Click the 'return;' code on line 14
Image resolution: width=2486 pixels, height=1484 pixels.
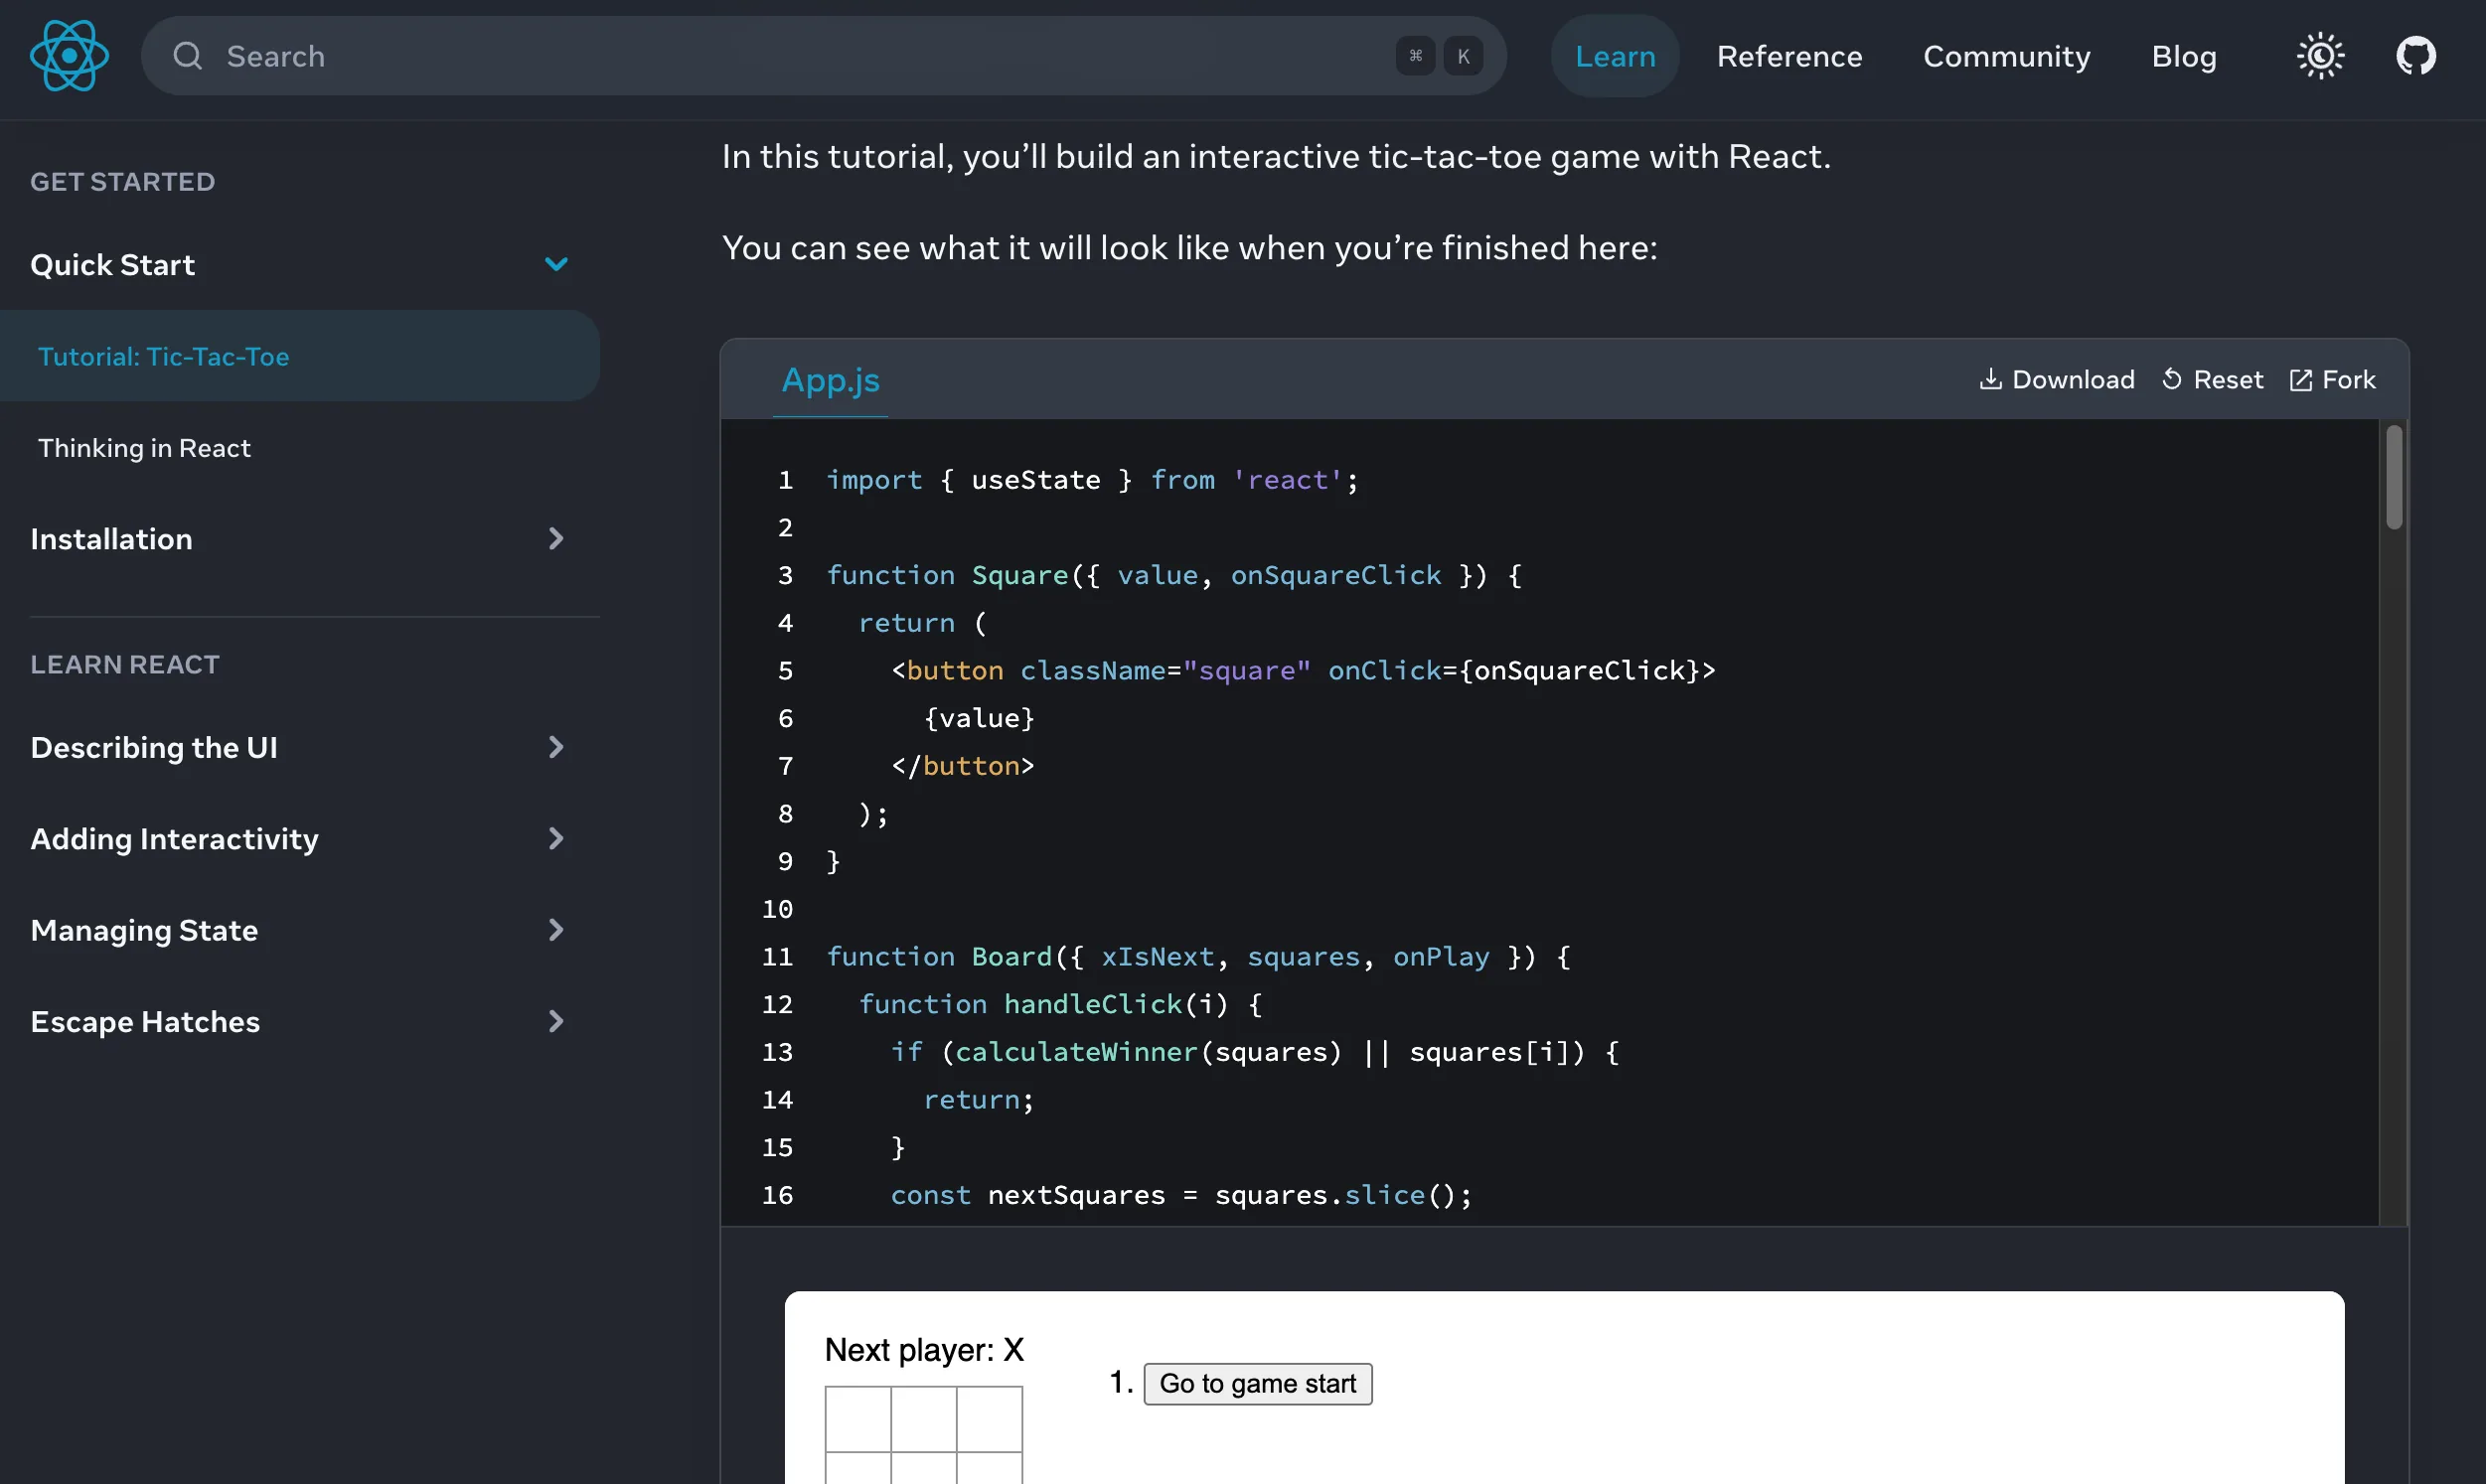pos(978,1100)
